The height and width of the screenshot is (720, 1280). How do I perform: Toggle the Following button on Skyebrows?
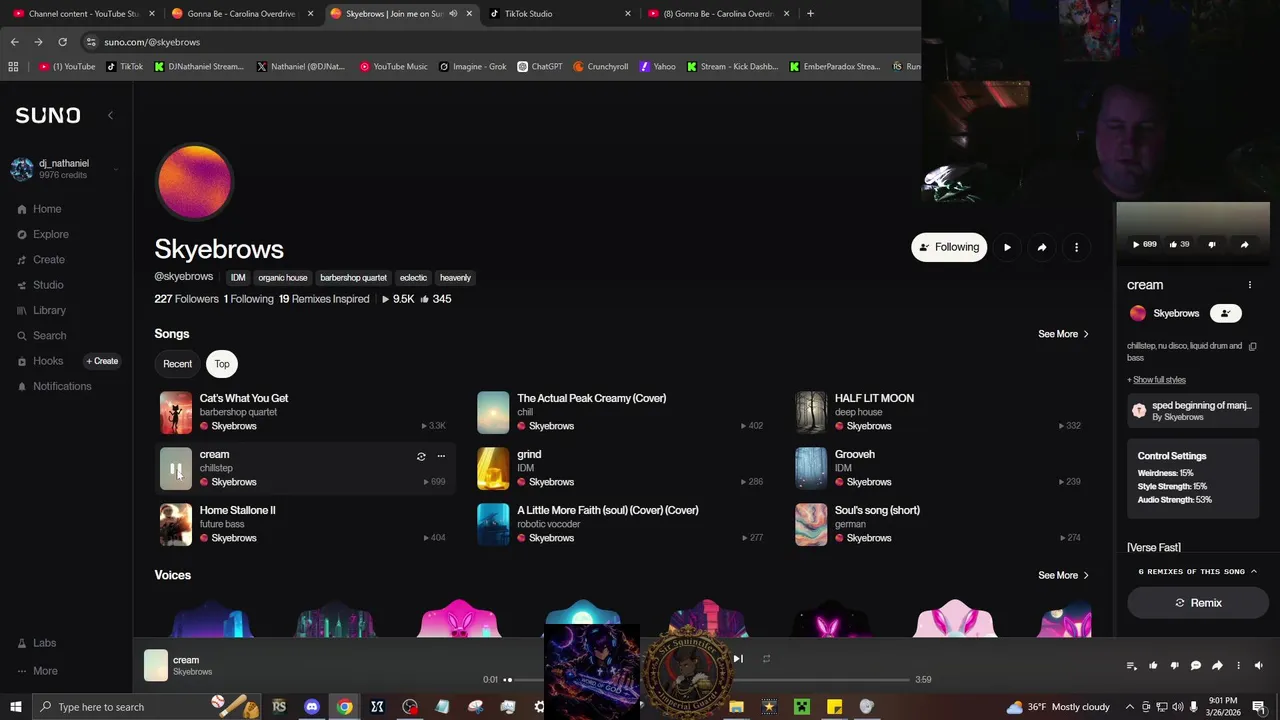[x=949, y=247]
